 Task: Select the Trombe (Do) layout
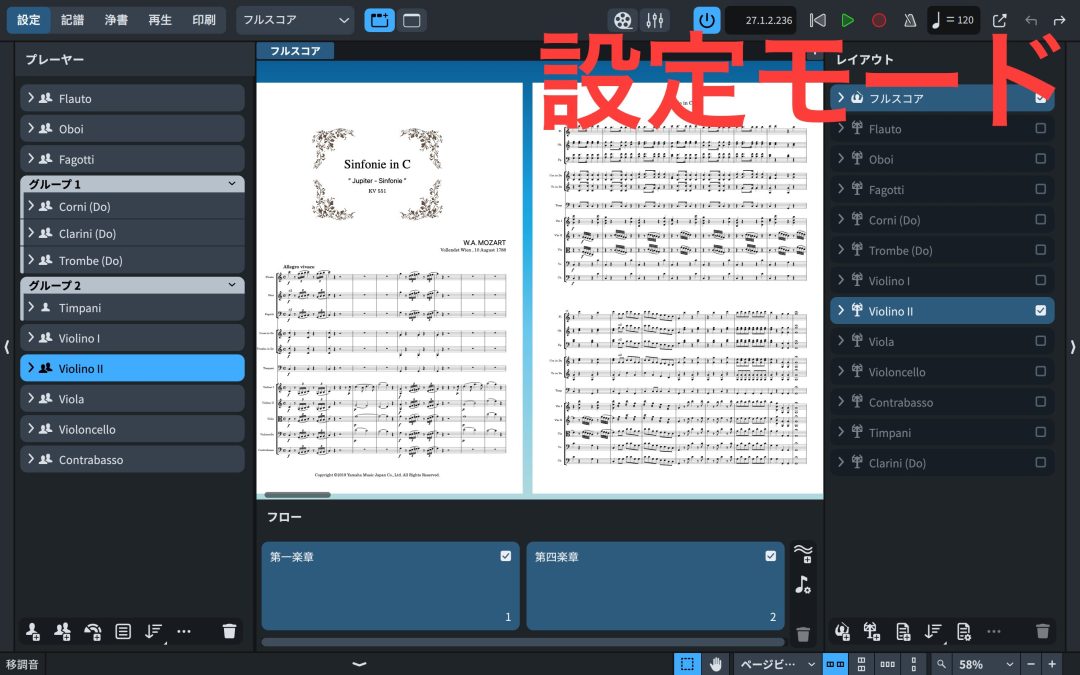tap(942, 250)
